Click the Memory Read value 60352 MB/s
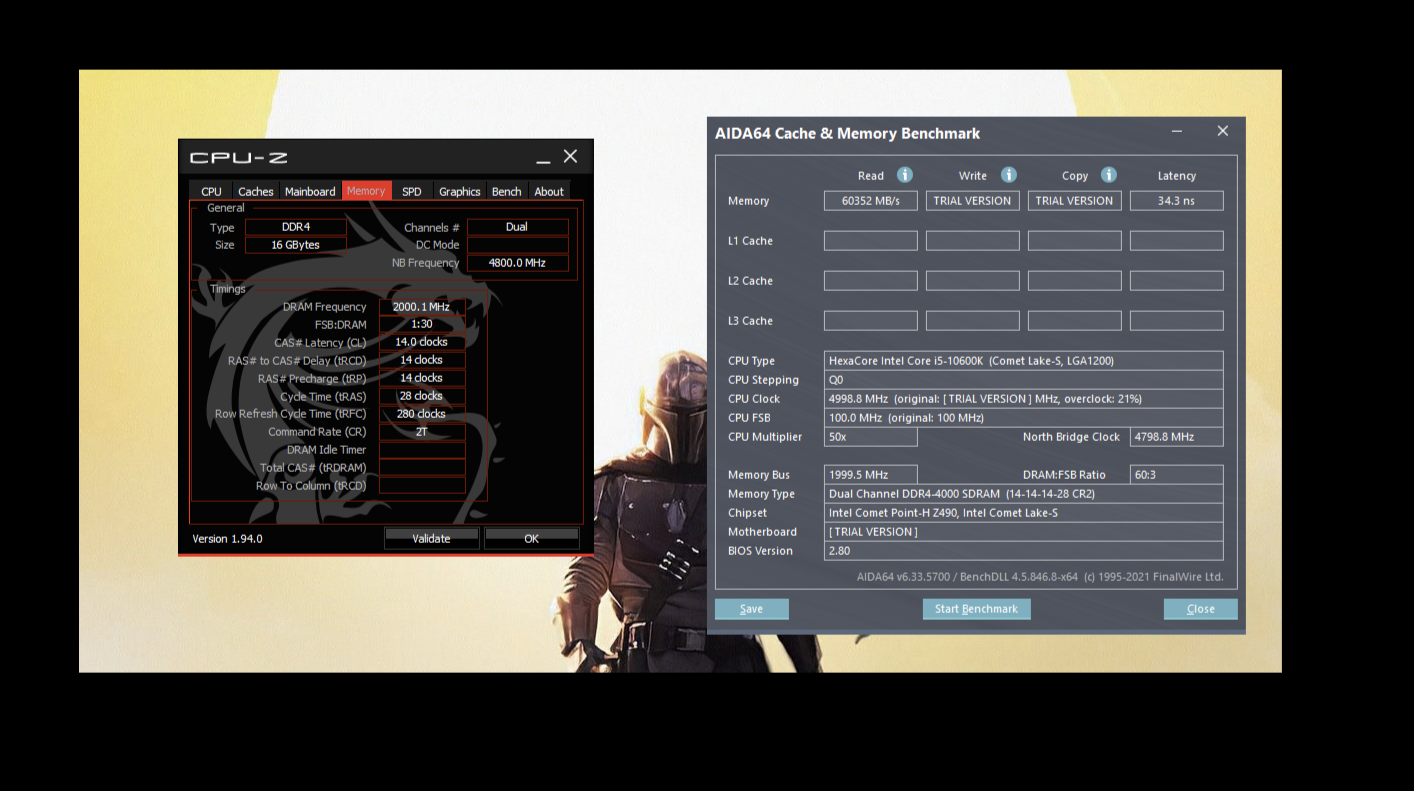Image resolution: width=1414 pixels, height=791 pixels. (x=871, y=201)
